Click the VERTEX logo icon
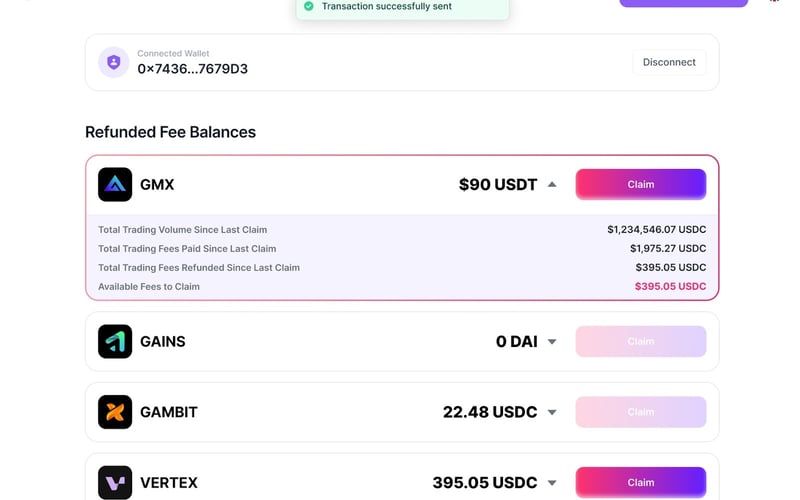The width and height of the screenshot is (800, 500). point(115,482)
